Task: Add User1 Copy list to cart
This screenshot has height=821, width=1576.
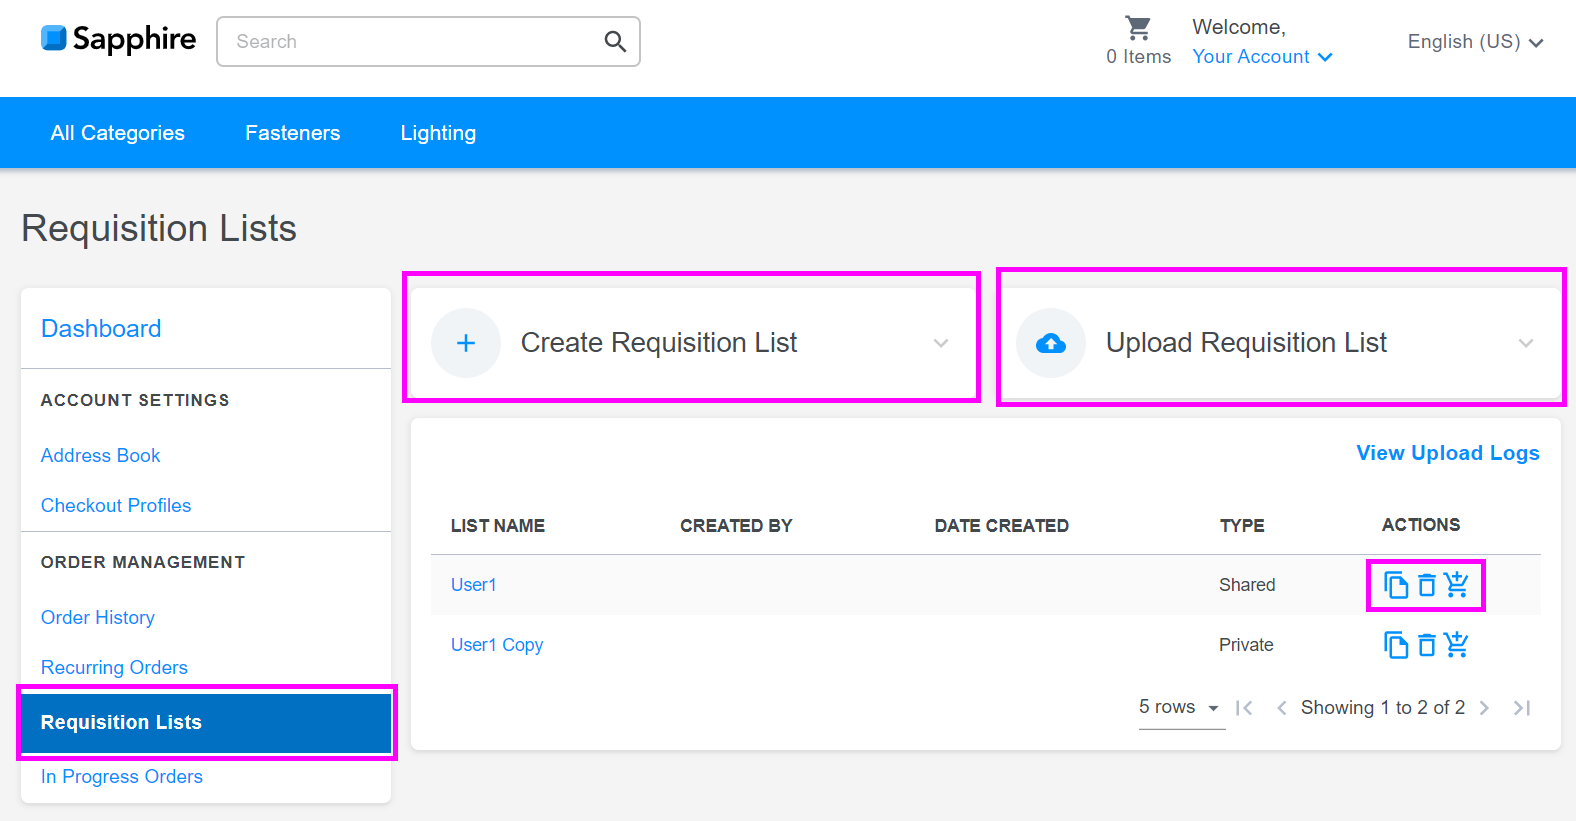Action: tap(1457, 645)
